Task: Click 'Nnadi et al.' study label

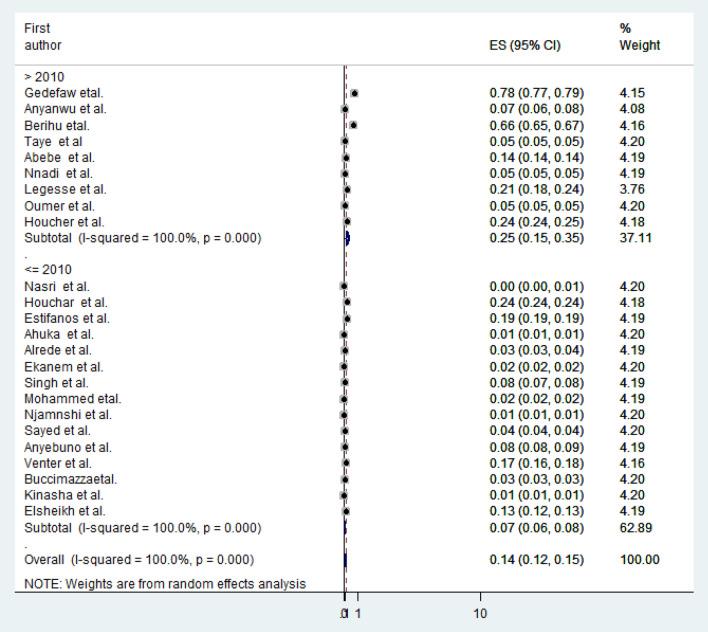Action: pyautogui.click(x=58, y=173)
